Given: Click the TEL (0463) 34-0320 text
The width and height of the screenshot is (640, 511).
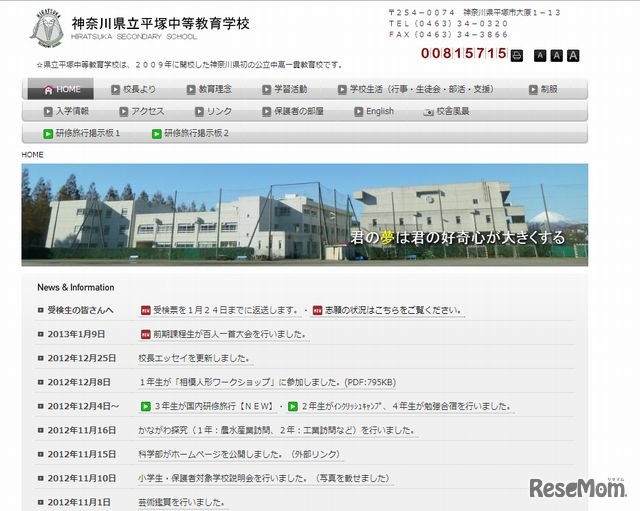Looking at the screenshot, I should pyautogui.click(x=449, y=24).
